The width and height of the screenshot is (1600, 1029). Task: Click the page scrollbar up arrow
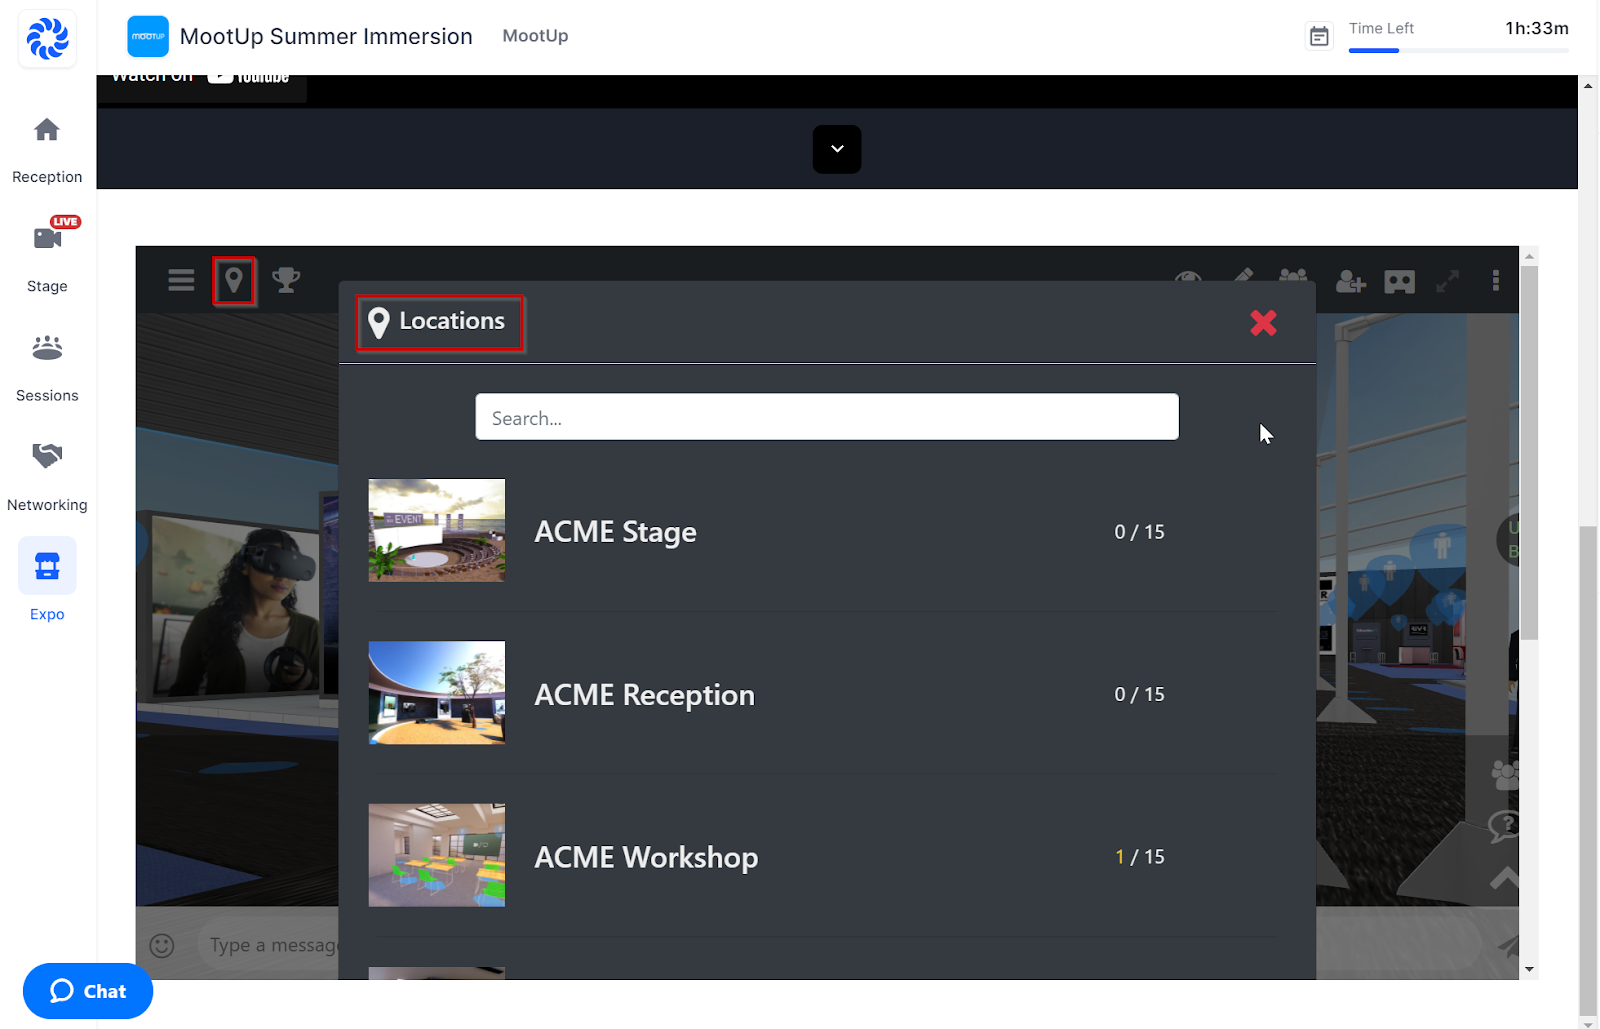click(x=1588, y=86)
